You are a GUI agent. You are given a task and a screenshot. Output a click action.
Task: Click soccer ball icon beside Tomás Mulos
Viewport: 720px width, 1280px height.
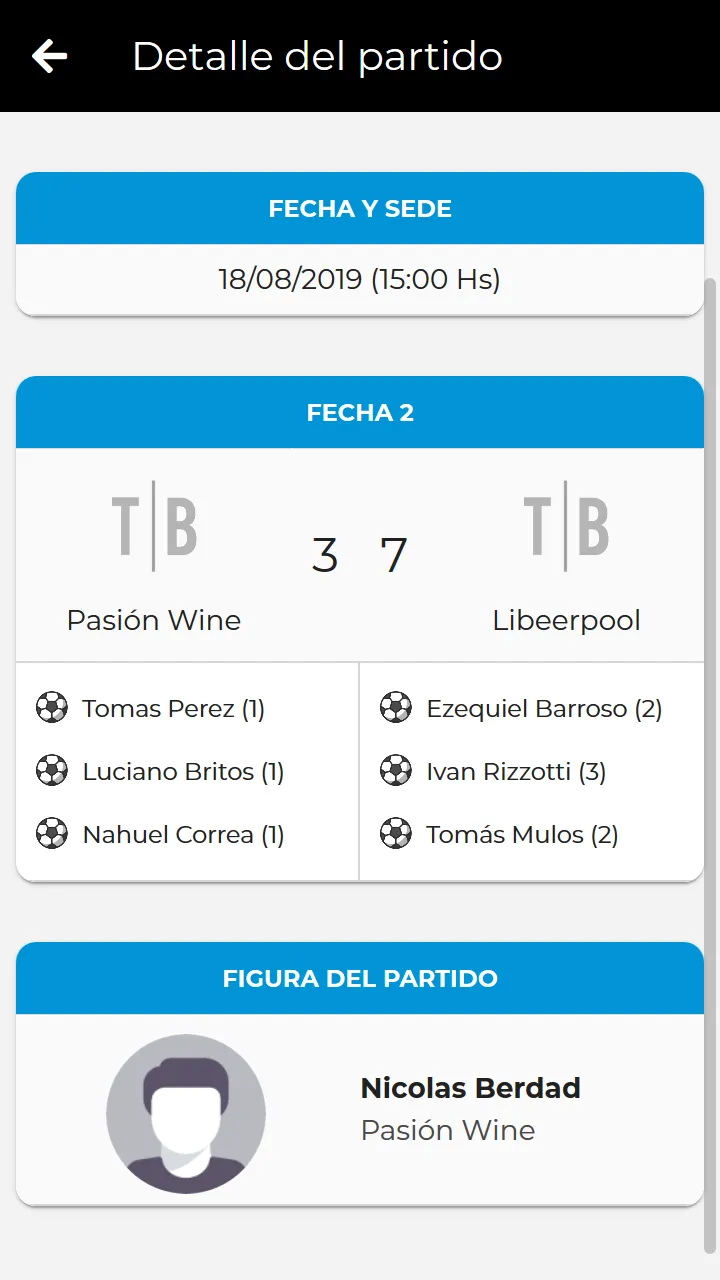[x=396, y=834]
